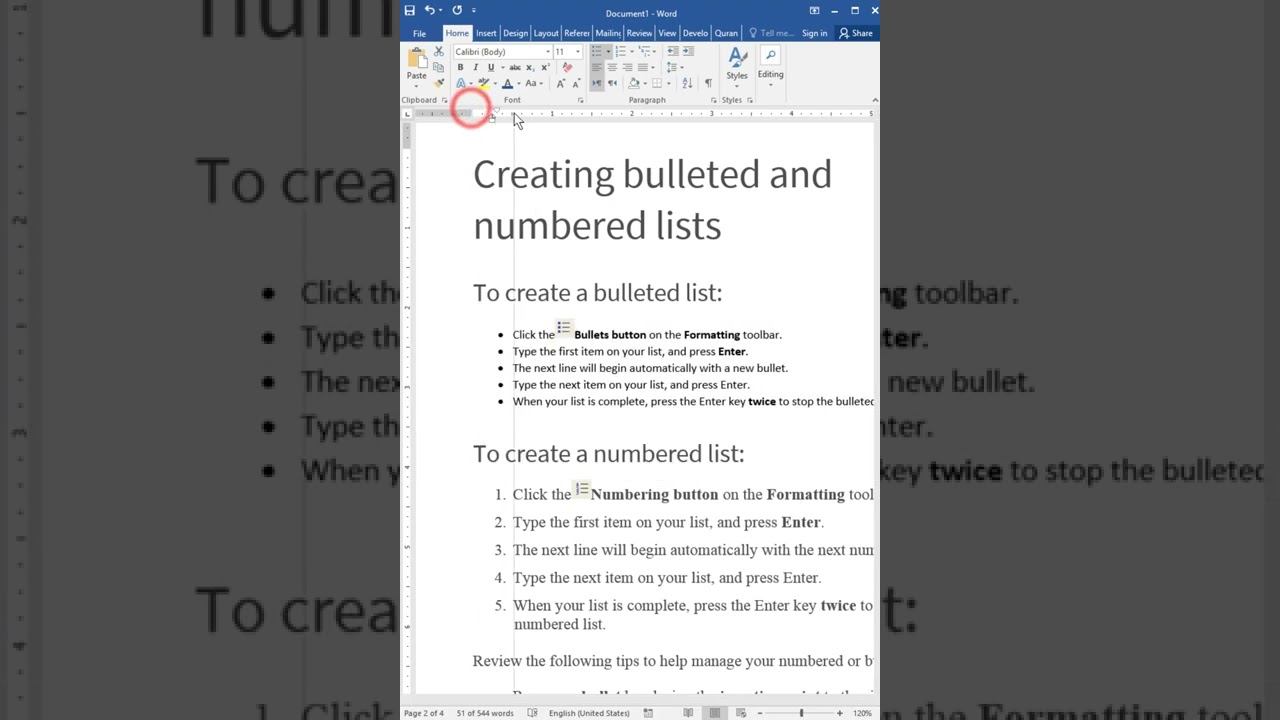Open the font name dropdown arrow
The width and height of the screenshot is (1280, 720).
pos(548,51)
